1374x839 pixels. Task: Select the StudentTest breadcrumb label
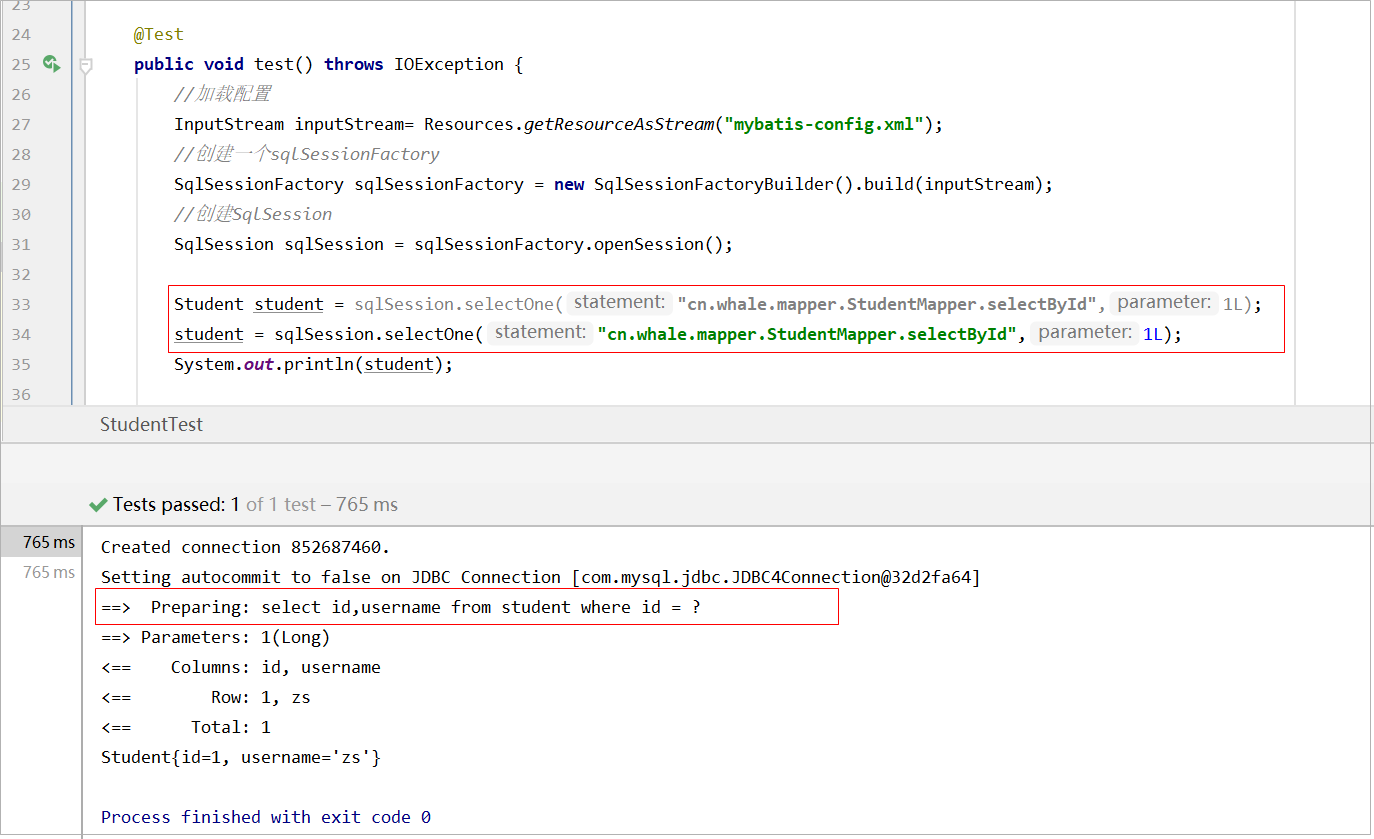click(x=151, y=425)
